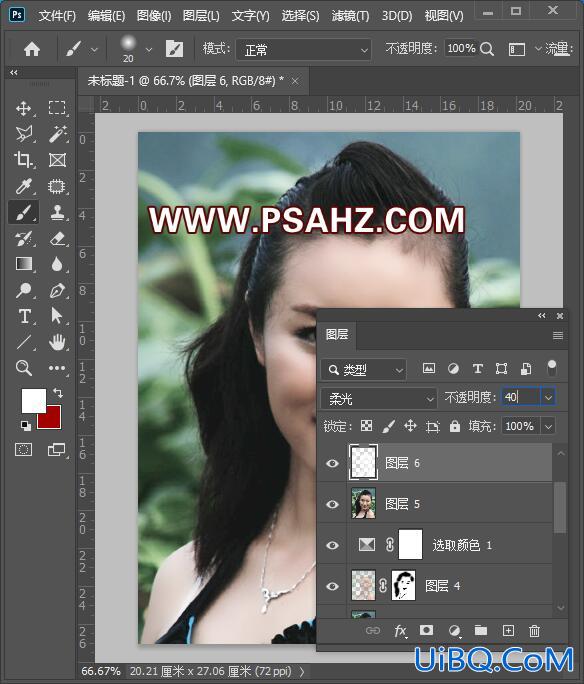This screenshot has width=584, height=684.
Task: Select the Zoom tool
Action: coord(23,368)
